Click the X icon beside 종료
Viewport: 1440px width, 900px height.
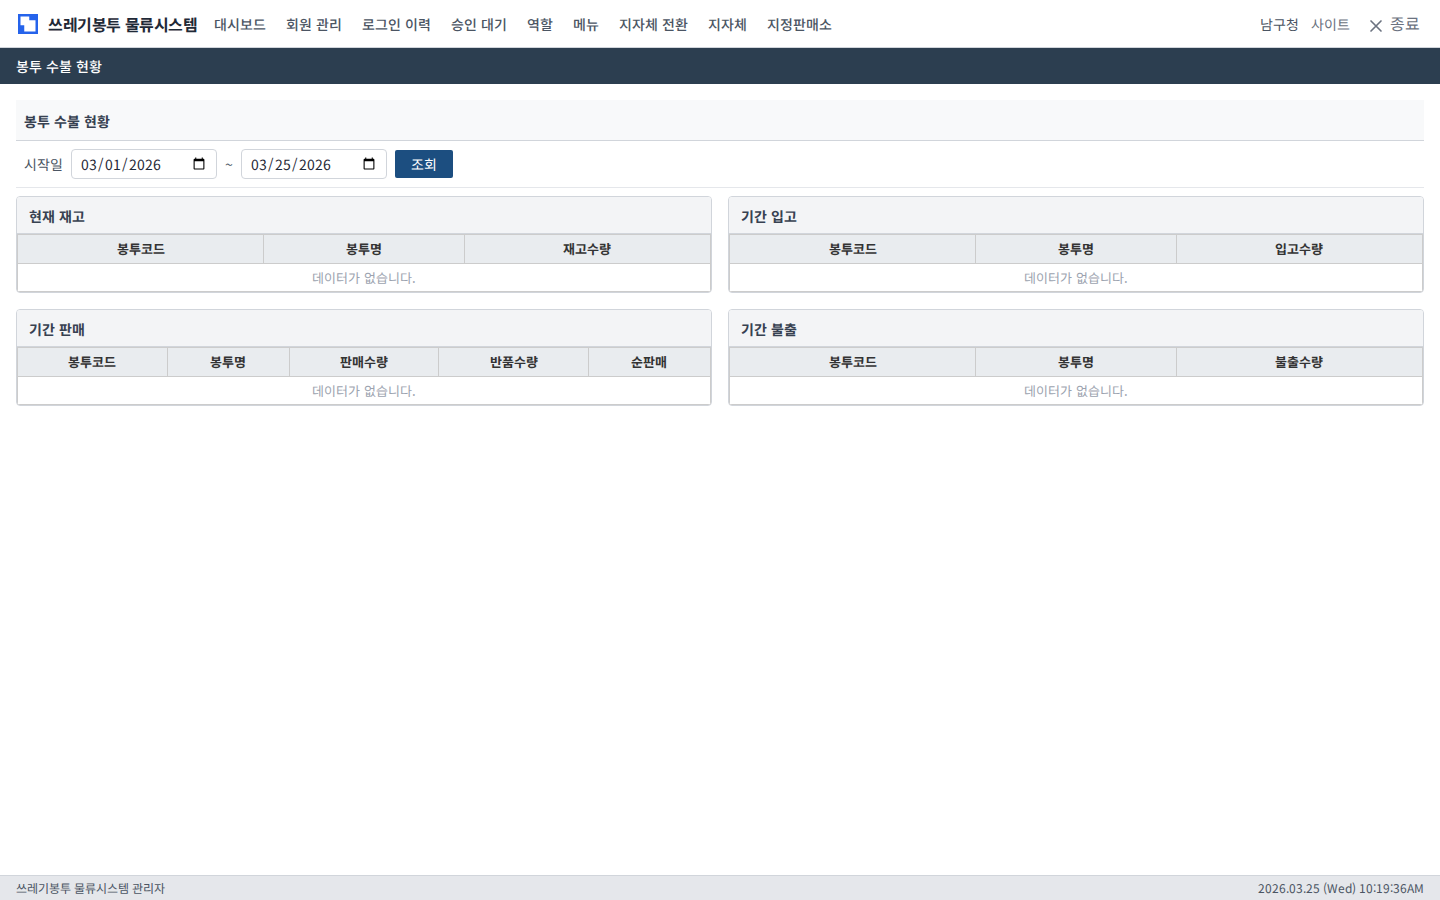tap(1376, 25)
